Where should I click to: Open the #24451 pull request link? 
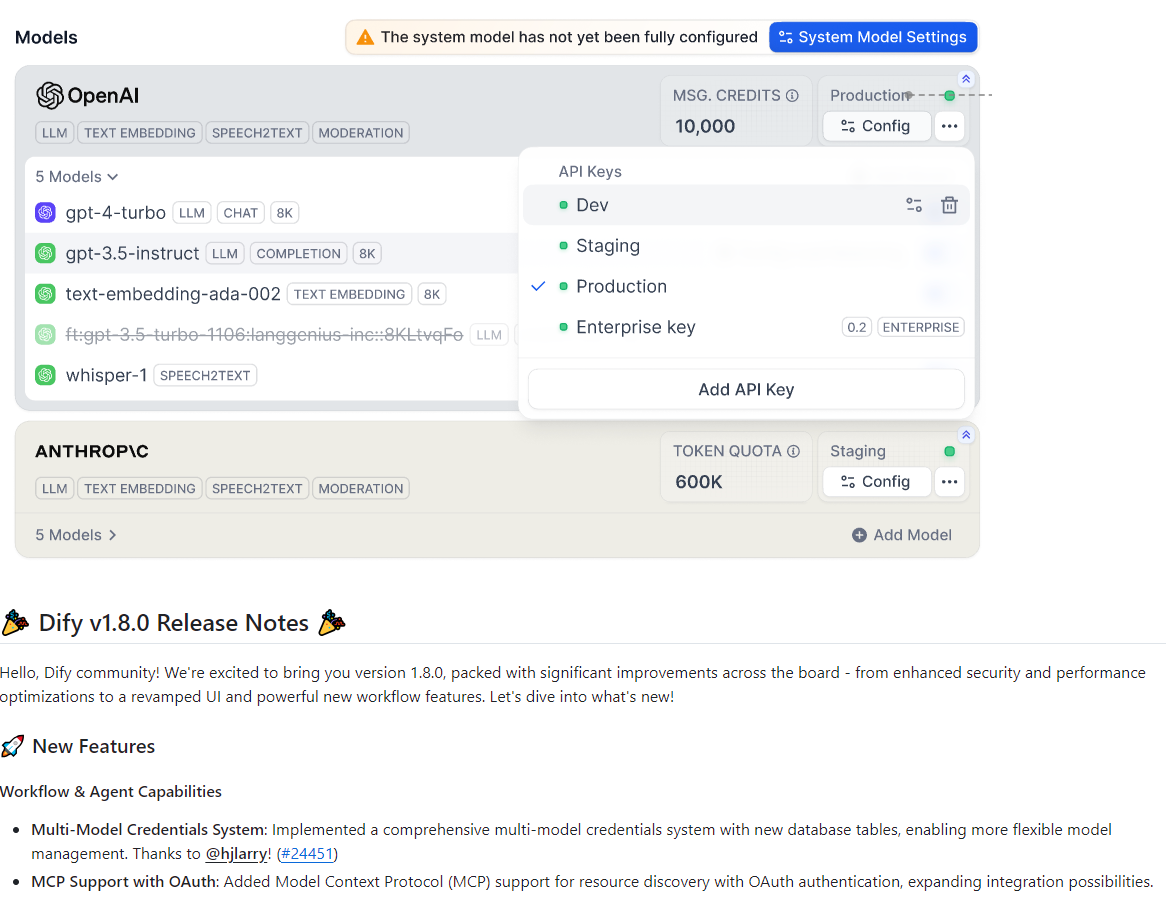pyautogui.click(x=306, y=853)
